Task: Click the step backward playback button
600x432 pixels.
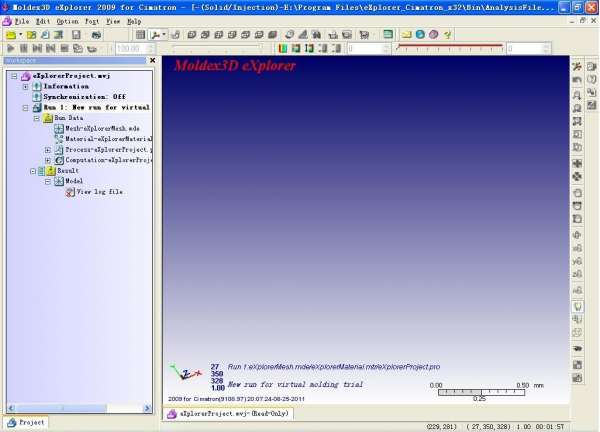Action: click(51, 49)
